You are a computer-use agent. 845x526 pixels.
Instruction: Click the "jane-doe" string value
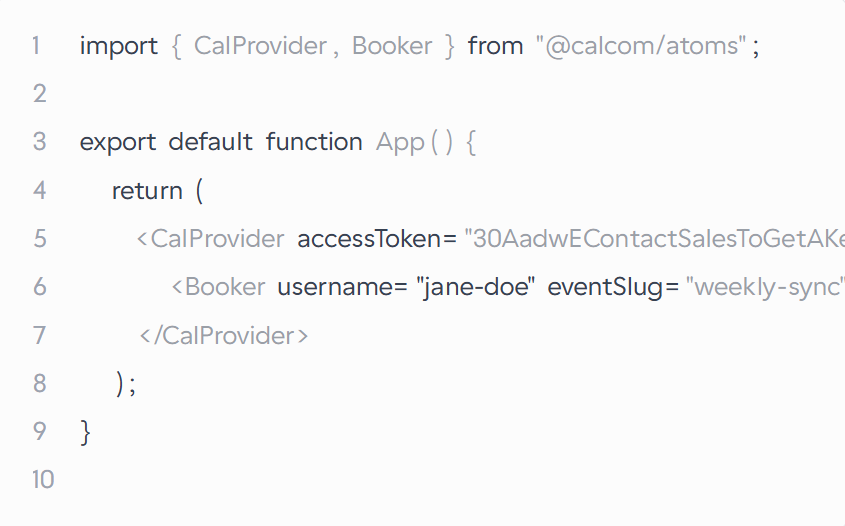coord(476,287)
